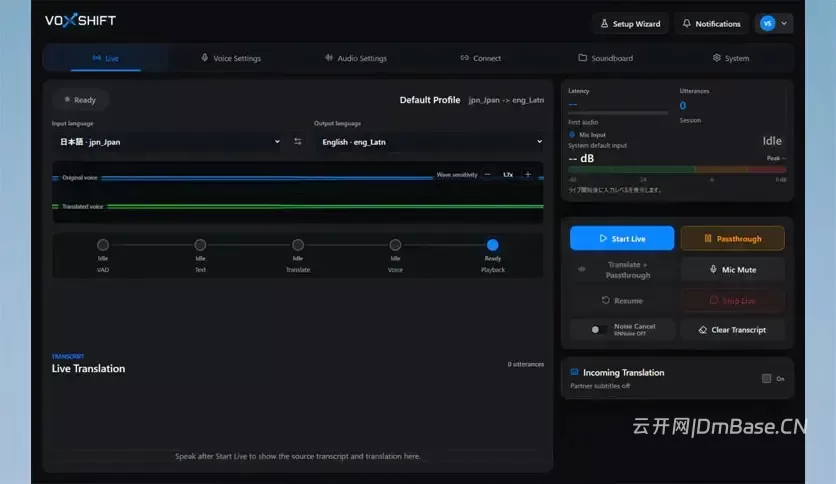836x484 pixels.
Task: Decrease the wave sensitivity with minus
Action: (x=487, y=174)
